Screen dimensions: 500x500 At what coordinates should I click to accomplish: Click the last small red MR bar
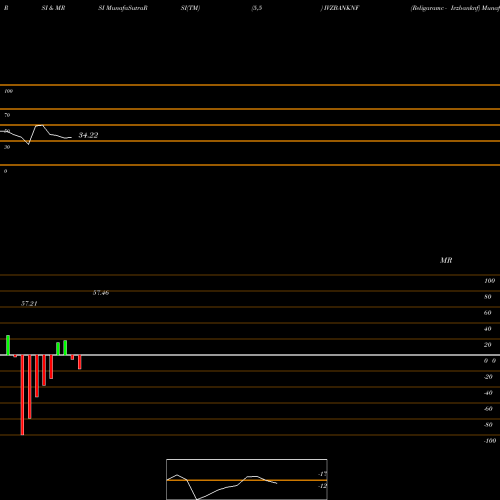point(80,362)
